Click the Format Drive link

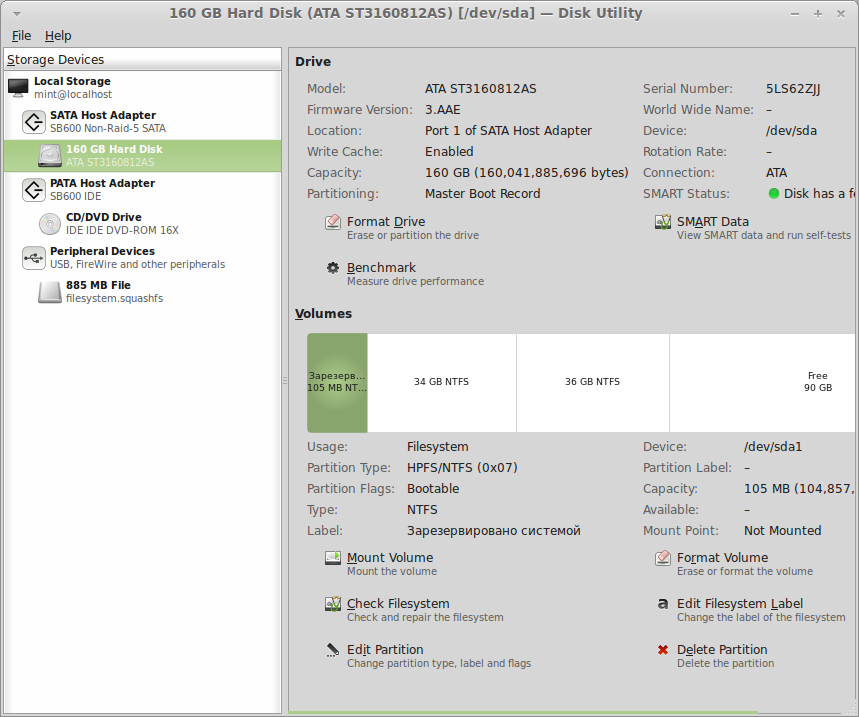click(x=386, y=222)
